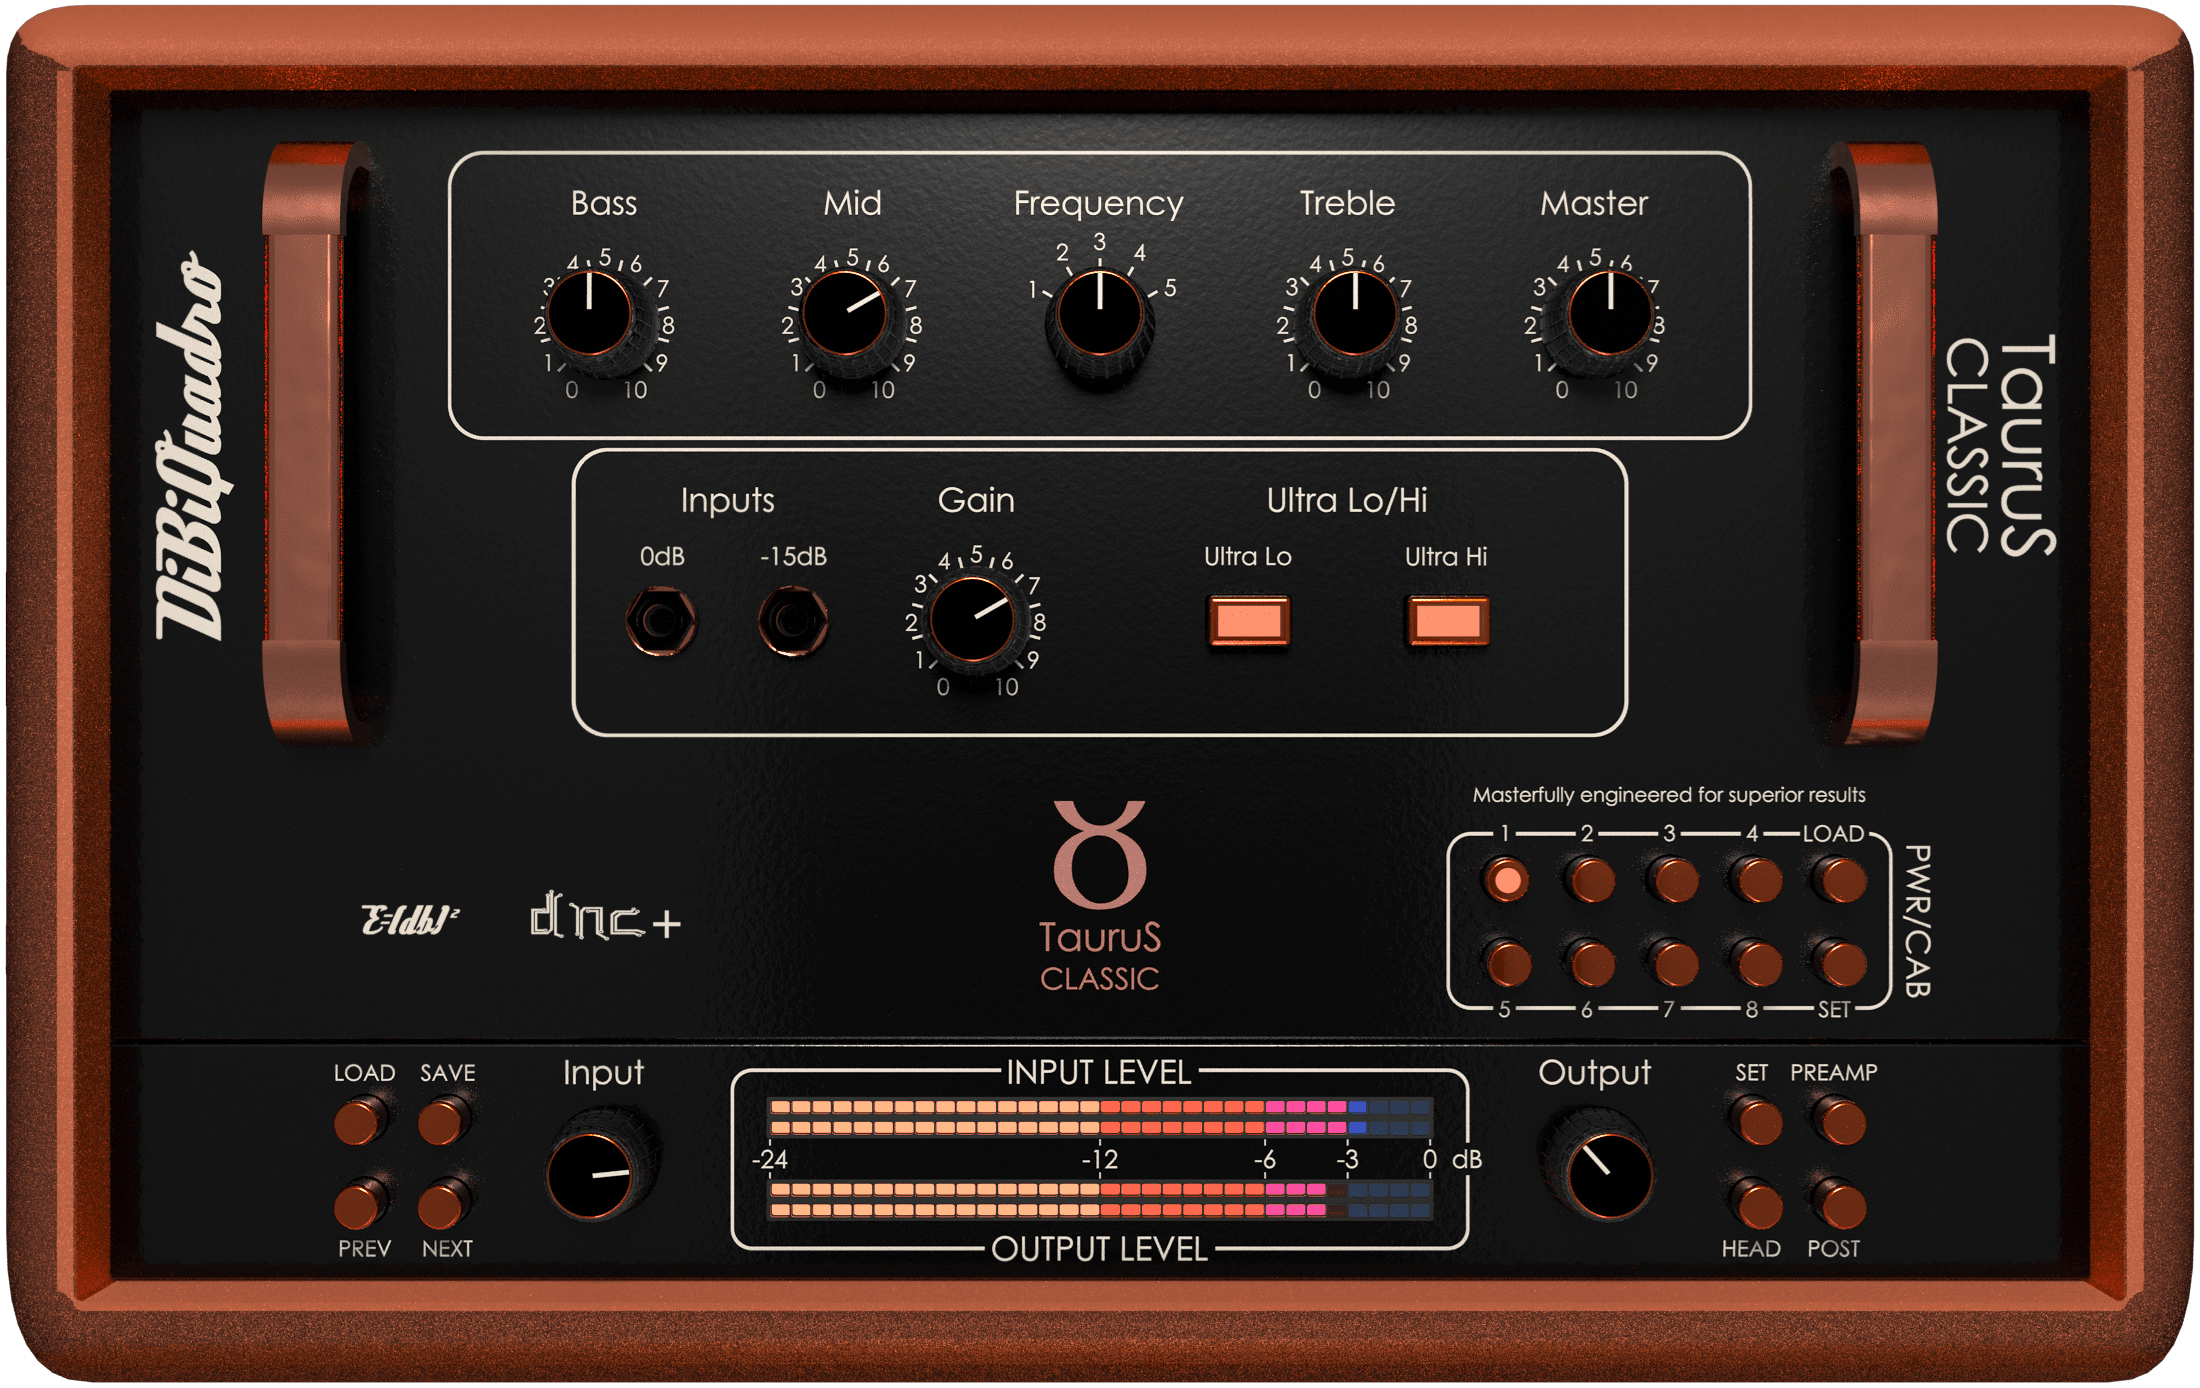Select PWR/CAB slot 1 button
Image resolution: width=2200 pixels, height=1388 pixels.
click(x=1507, y=881)
